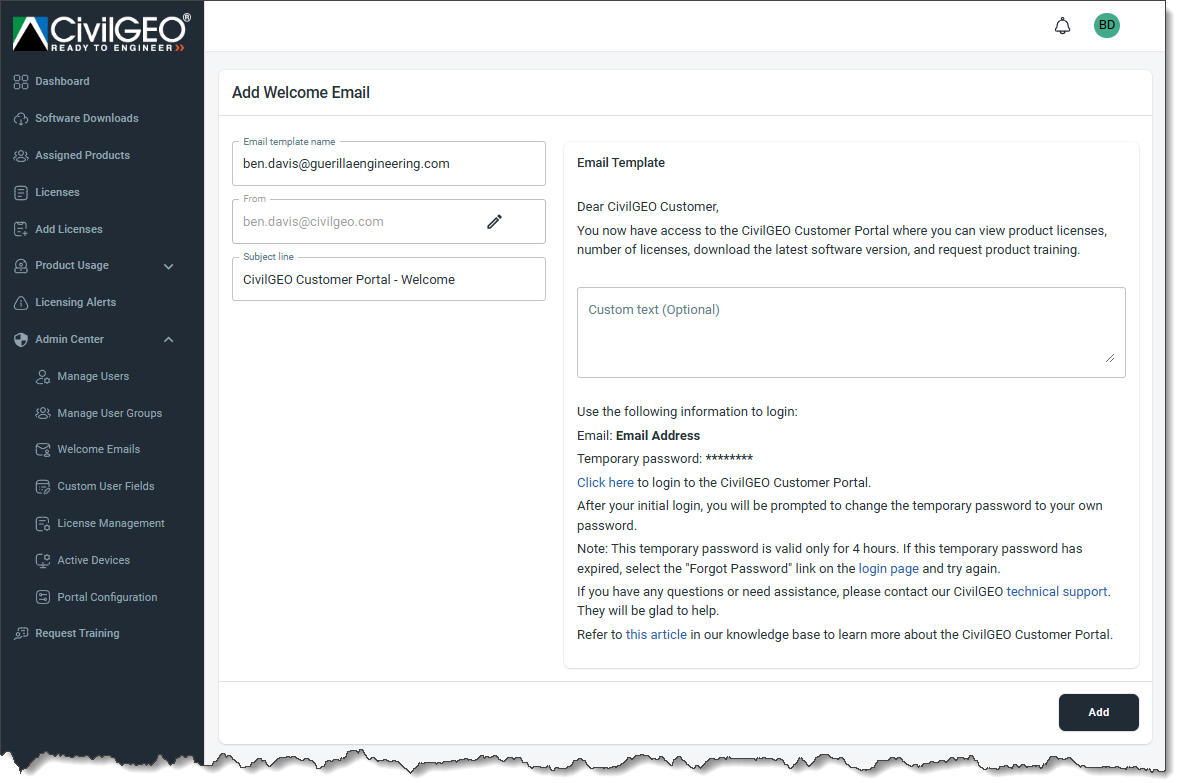The image size is (1180, 783).
Task: Click the Add button
Action: [x=1098, y=712]
